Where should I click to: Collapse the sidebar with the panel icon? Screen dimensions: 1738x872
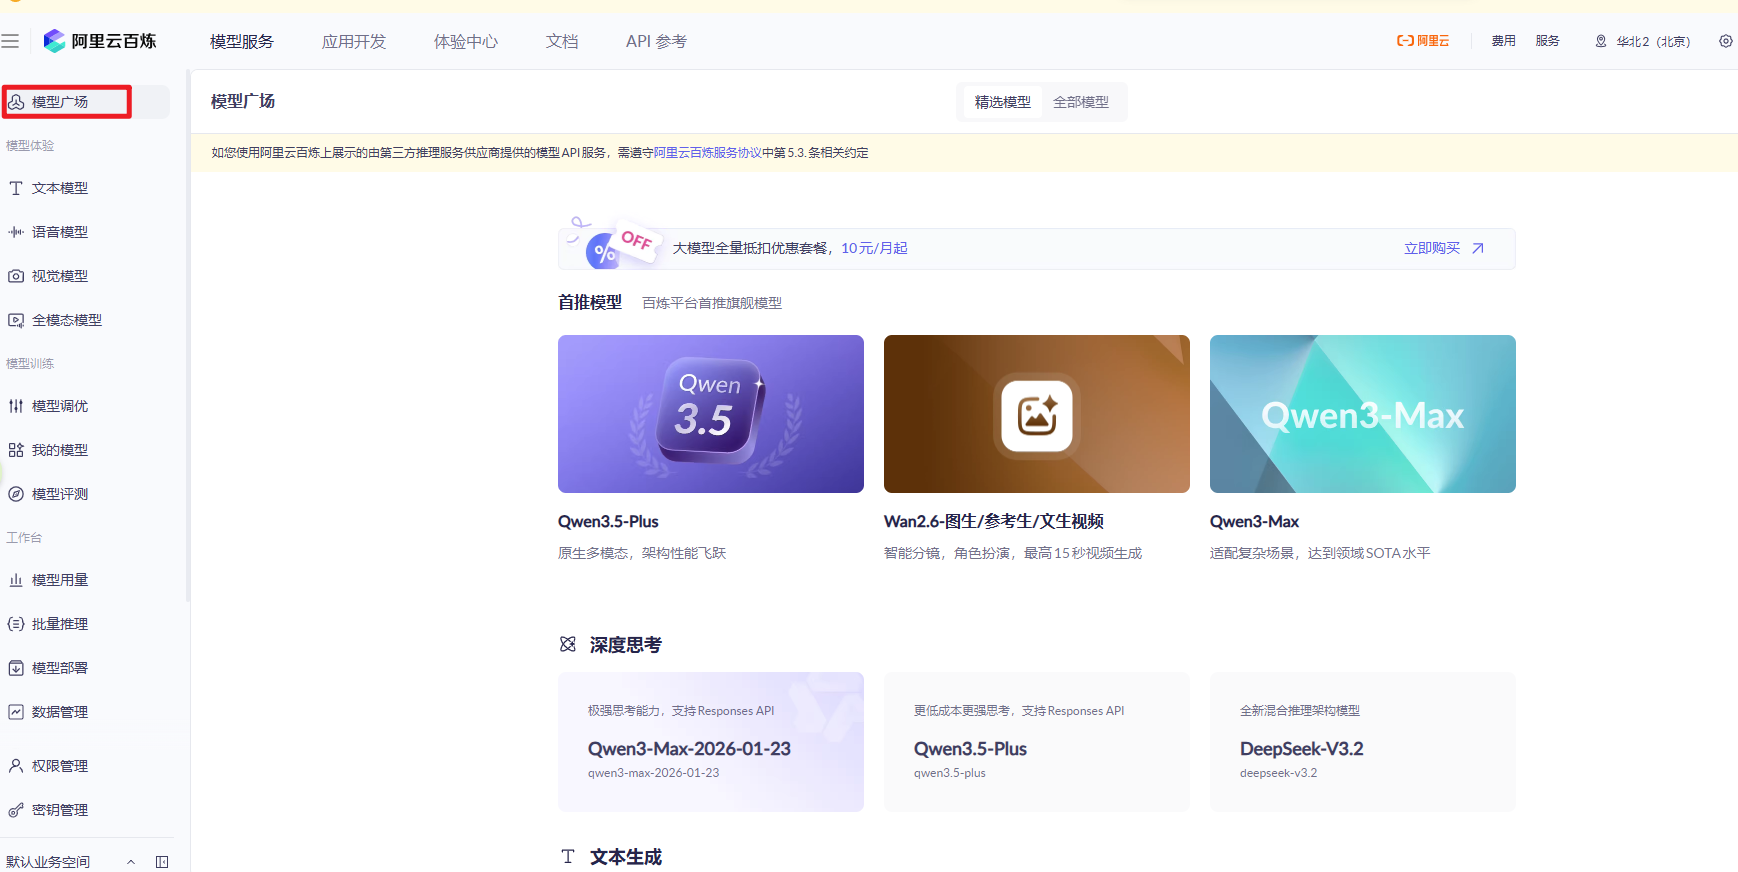[x=162, y=862]
